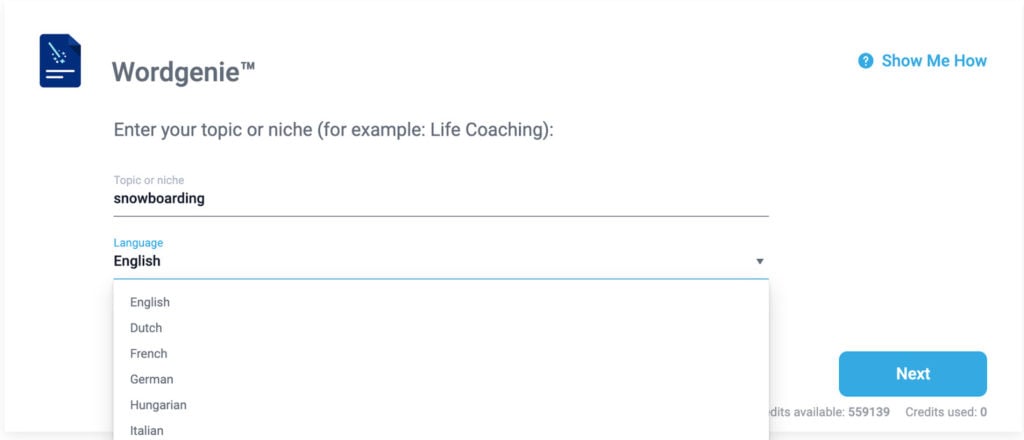Select Italian in the language list
The width and height of the screenshot is (1024, 440).
[x=147, y=430]
